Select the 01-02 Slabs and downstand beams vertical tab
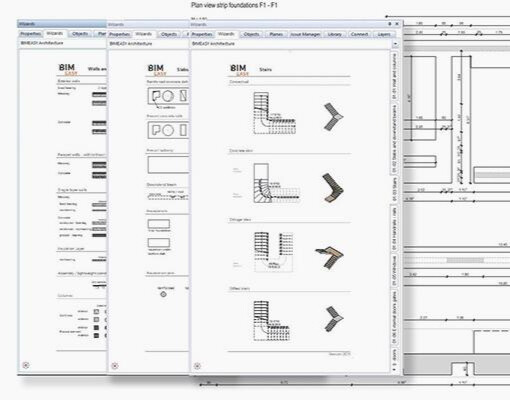 point(394,138)
